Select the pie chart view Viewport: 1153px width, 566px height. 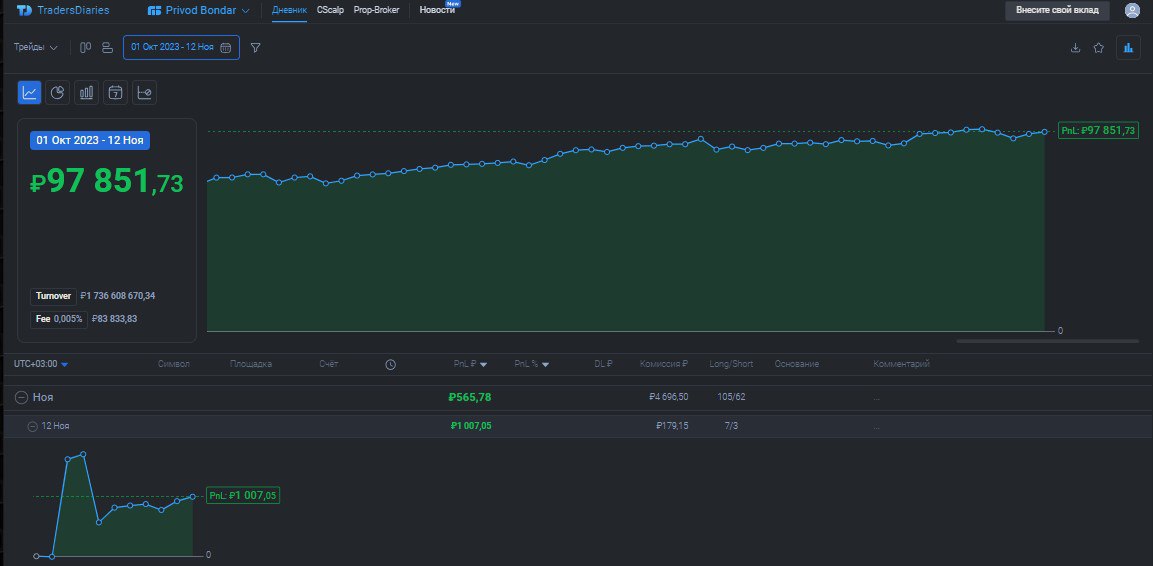[57, 93]
